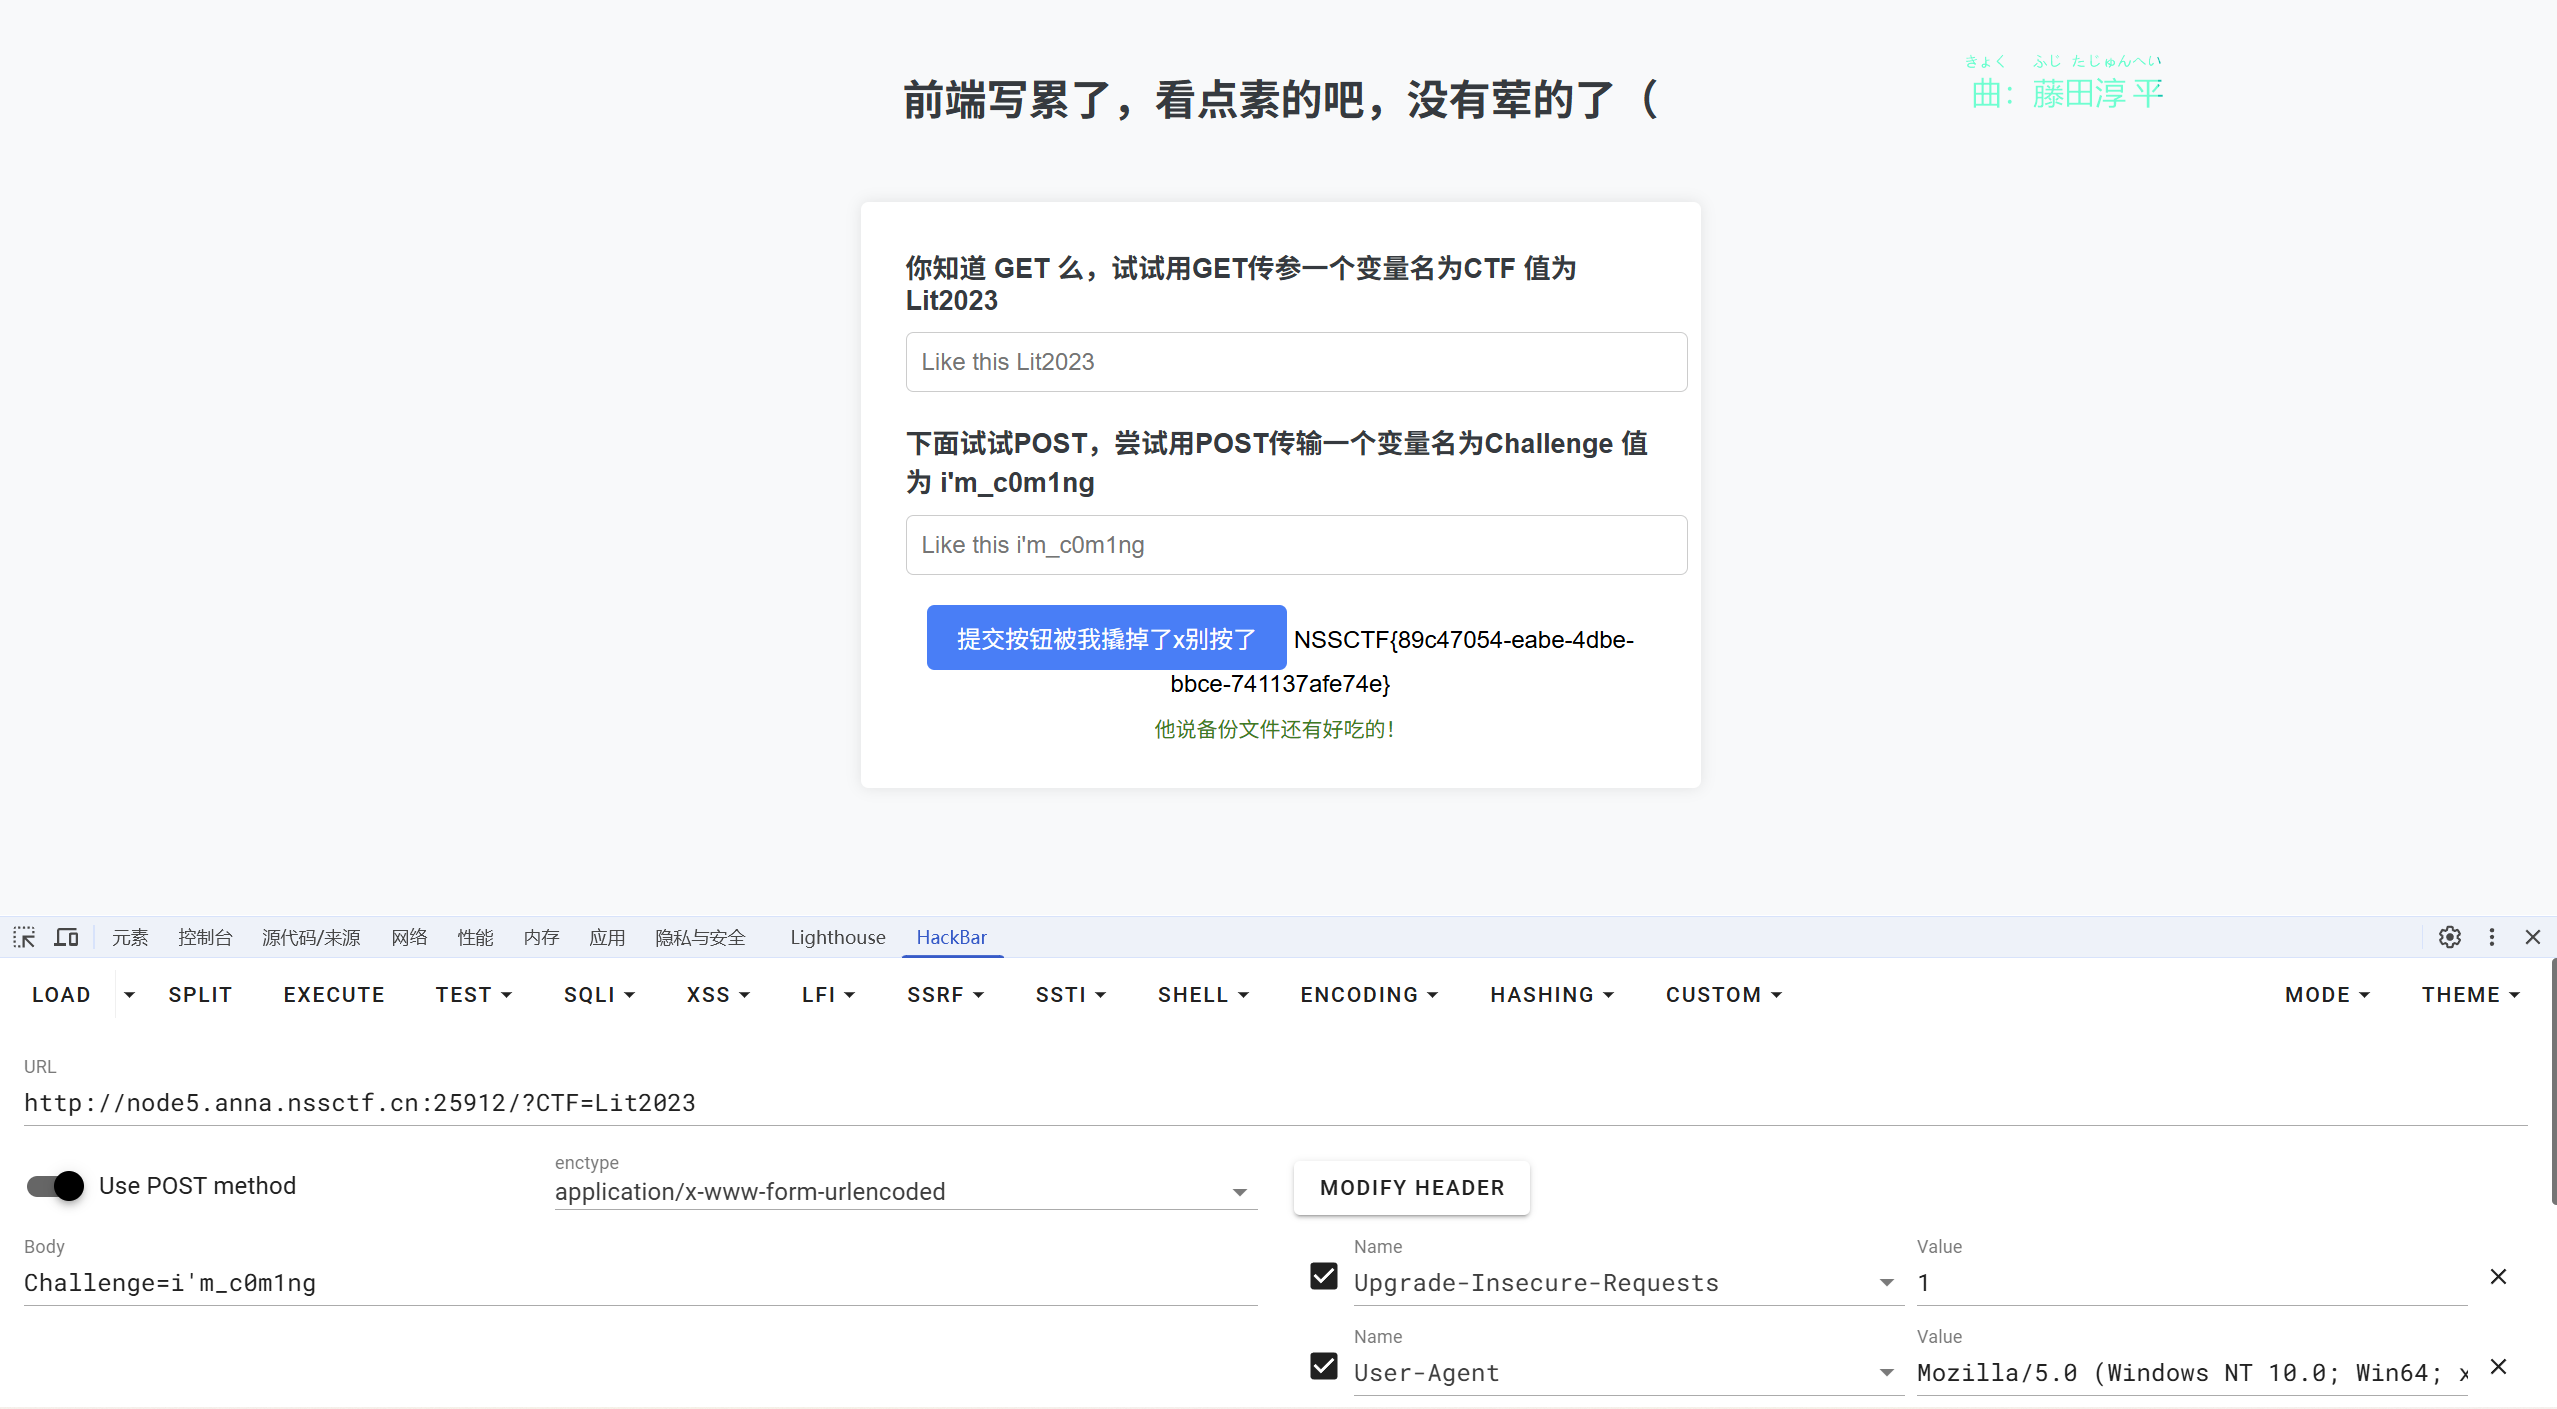The width and height of the screenshot is (2557, 1409).
Task: Remove the User-Agent header row
Action: [2497, 1366]
